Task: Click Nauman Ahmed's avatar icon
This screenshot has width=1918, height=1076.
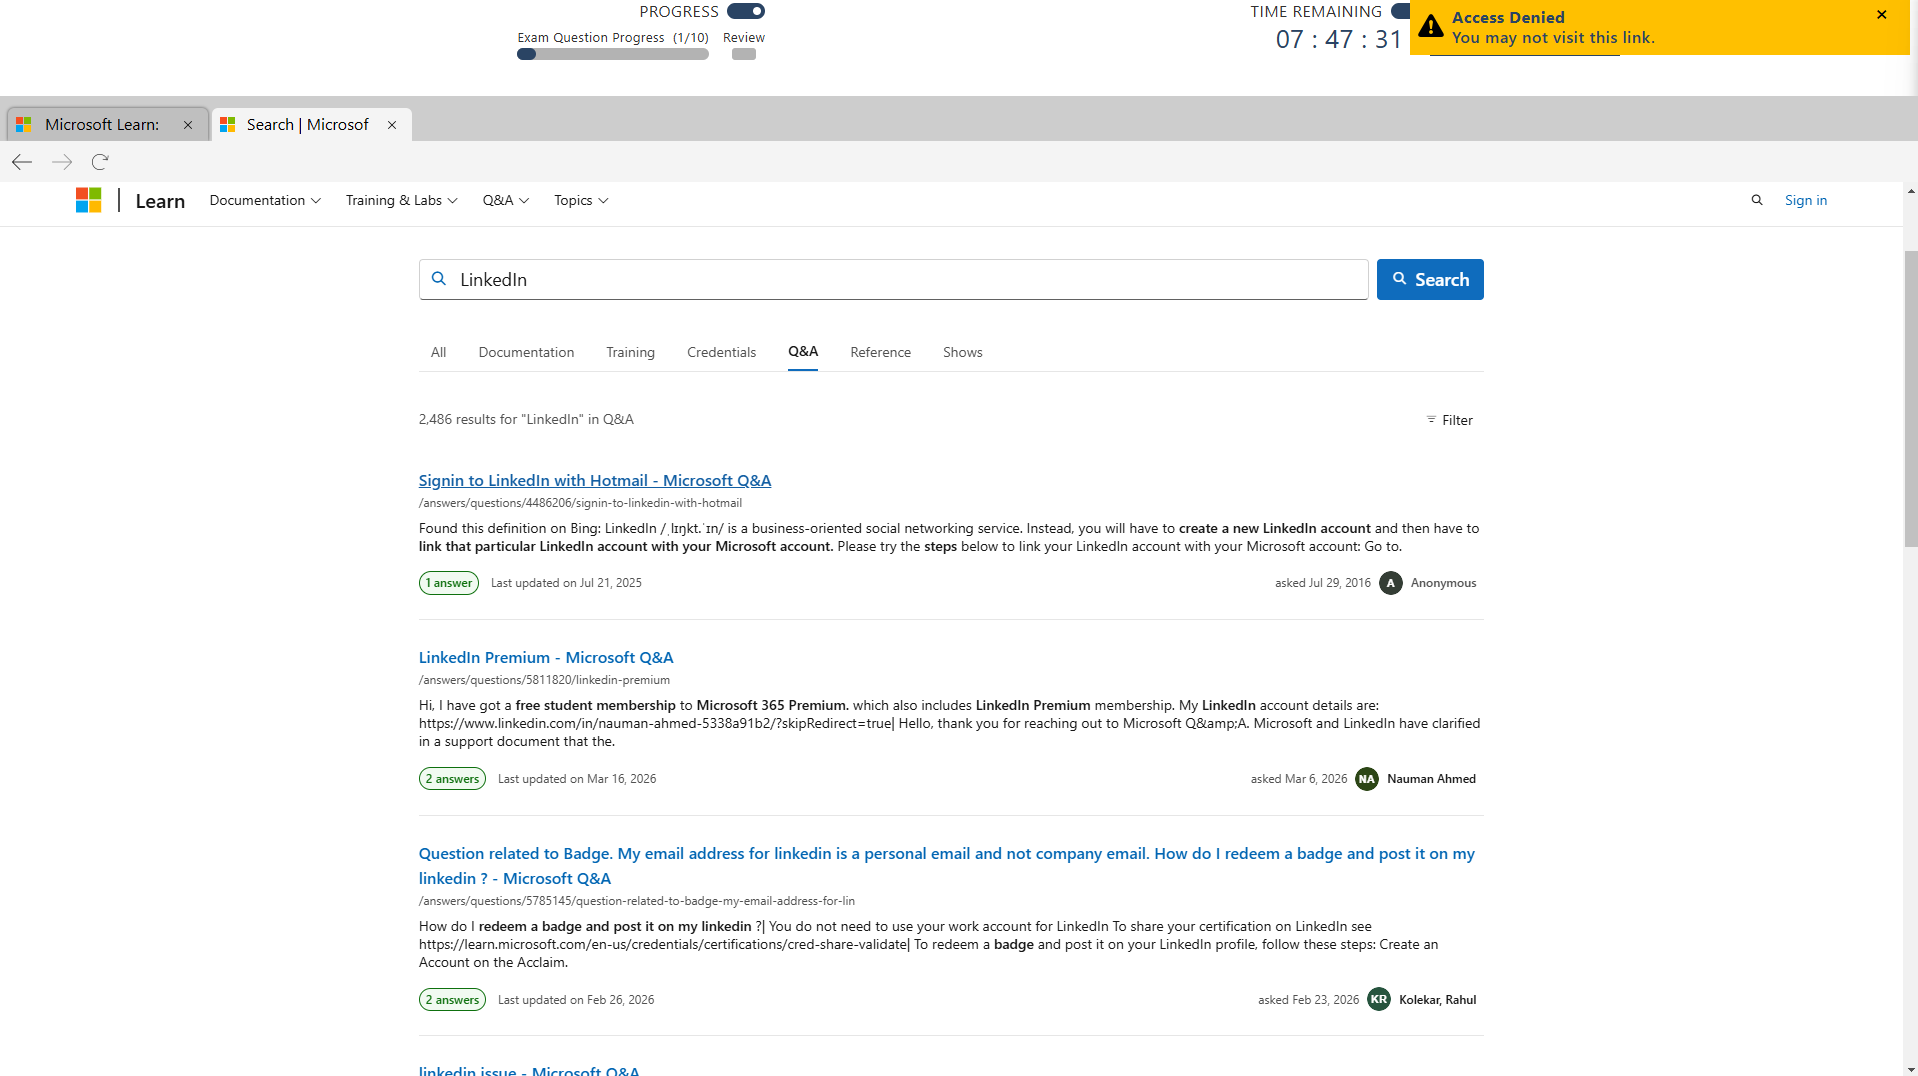Action: coord(1367,778)
